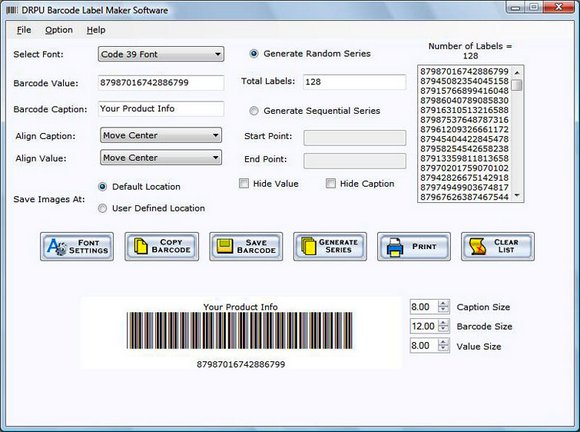Screen dimensions: 580x432
Task: Click the Print button label
Action: [424, 246]
